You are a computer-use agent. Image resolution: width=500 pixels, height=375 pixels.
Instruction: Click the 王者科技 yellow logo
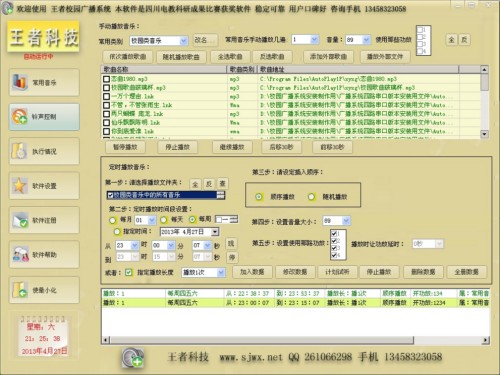(x=44, y=37)
